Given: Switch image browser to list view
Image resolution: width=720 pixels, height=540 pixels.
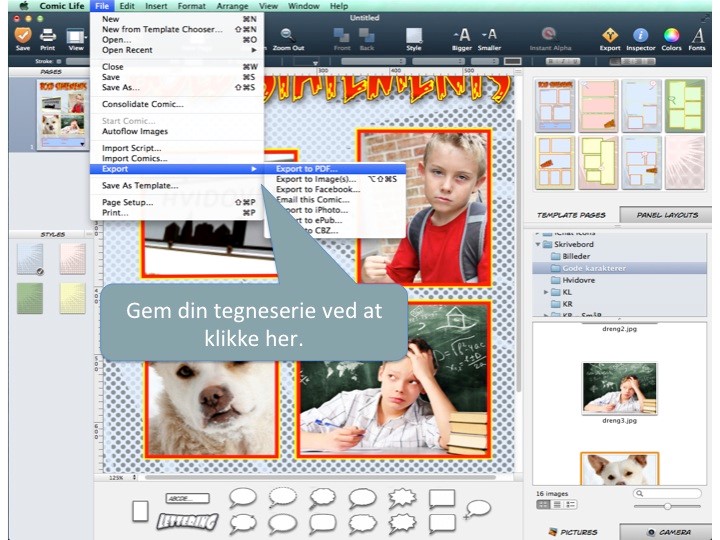Looking at the screenshot, I should tap(557, 505).
